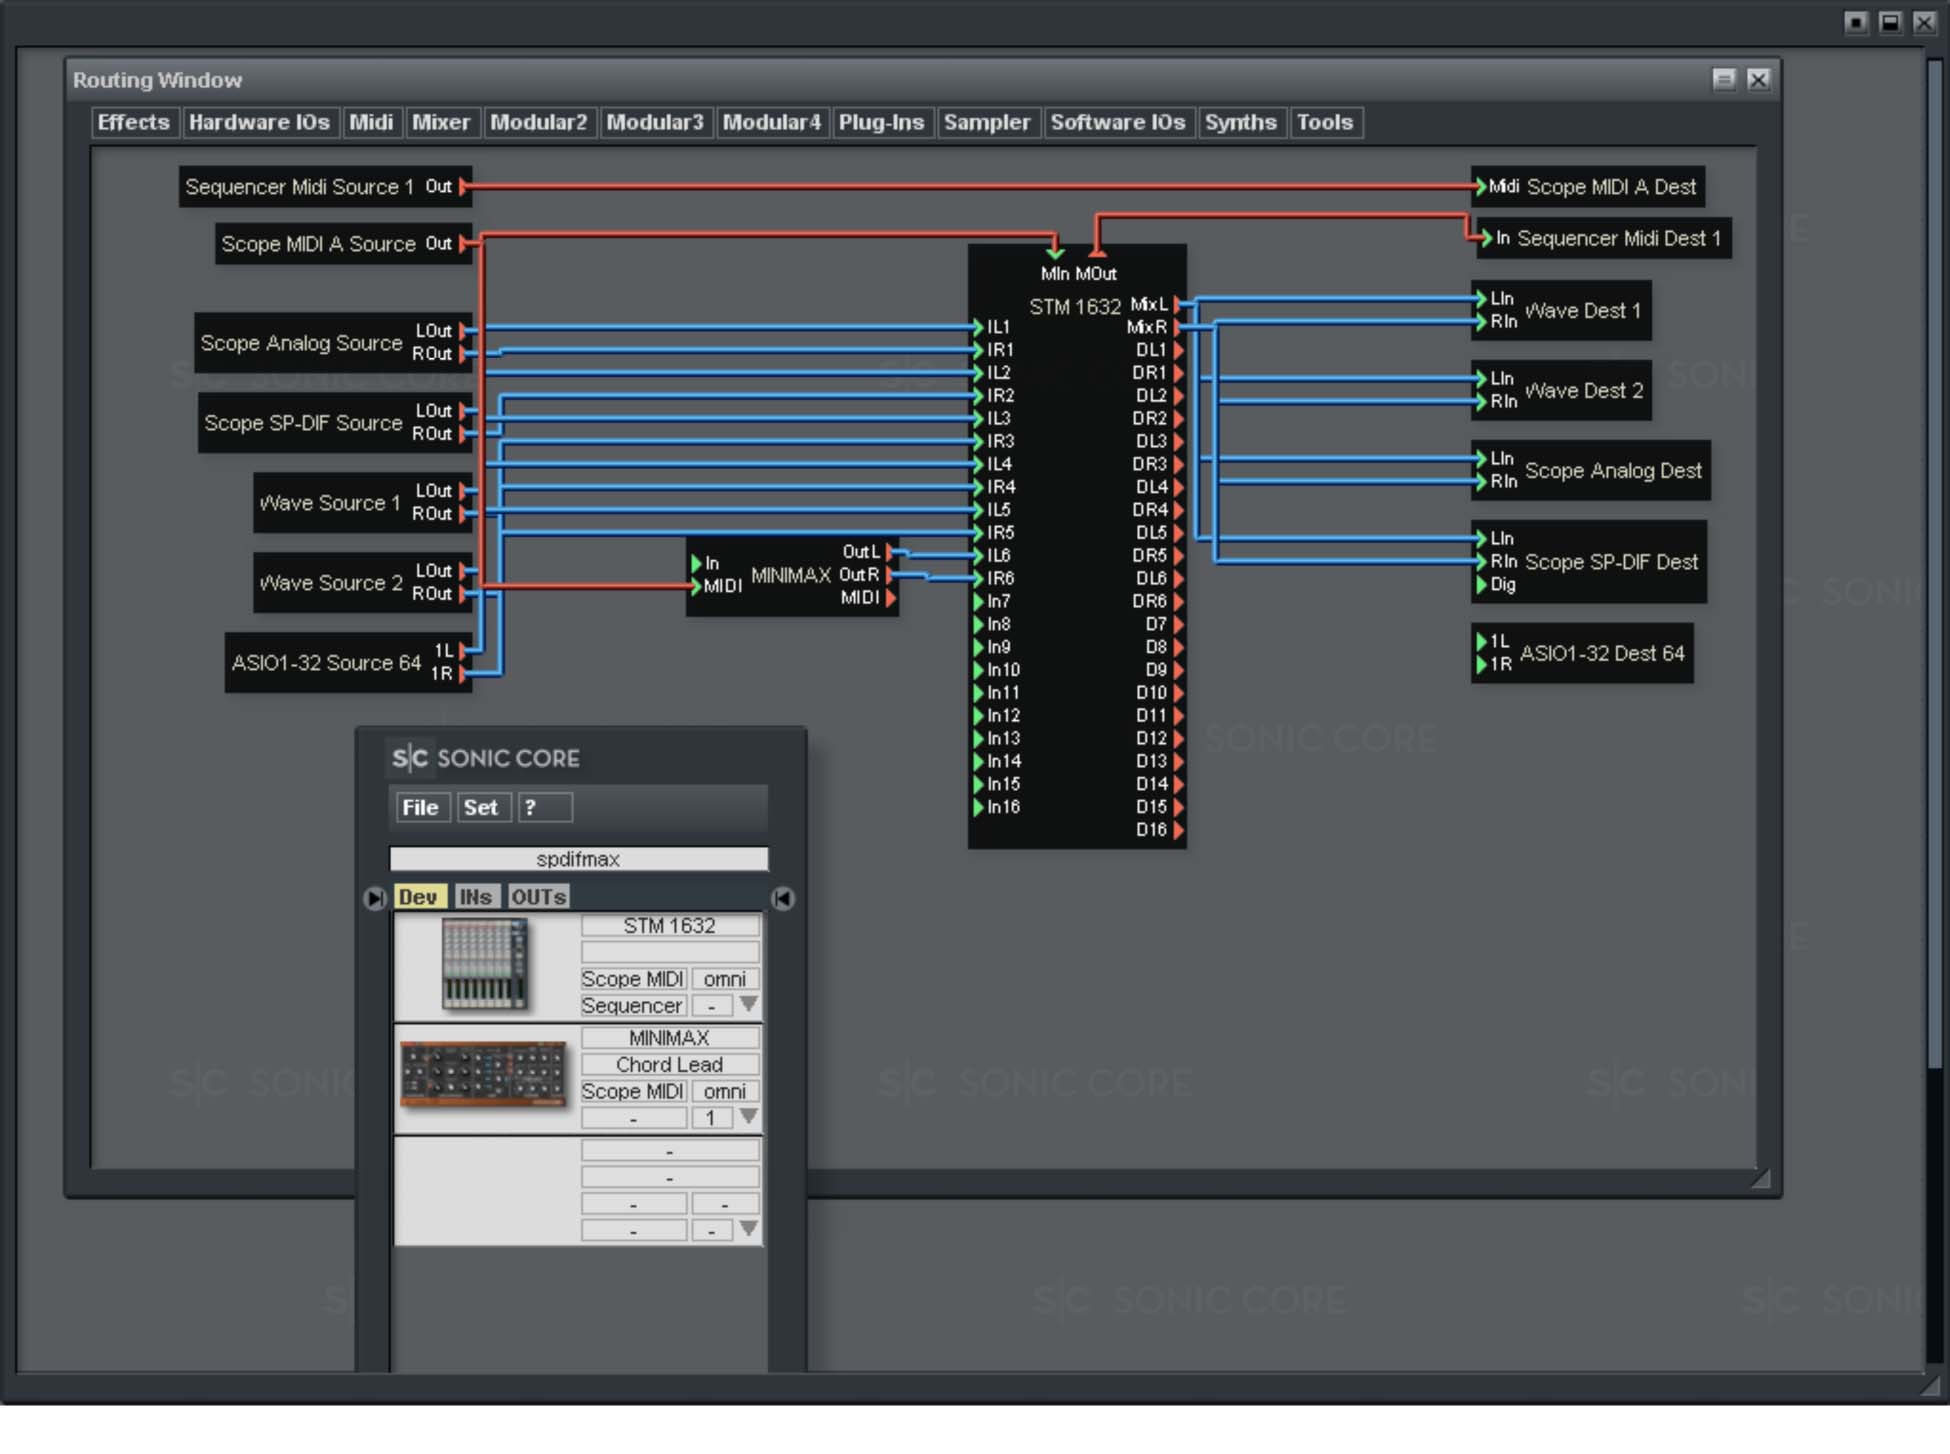Open the channel 1 dropdown for MINIMAX
Image resolution: width=1950 pixels, height=1454 pixels.
(748, 1117)
